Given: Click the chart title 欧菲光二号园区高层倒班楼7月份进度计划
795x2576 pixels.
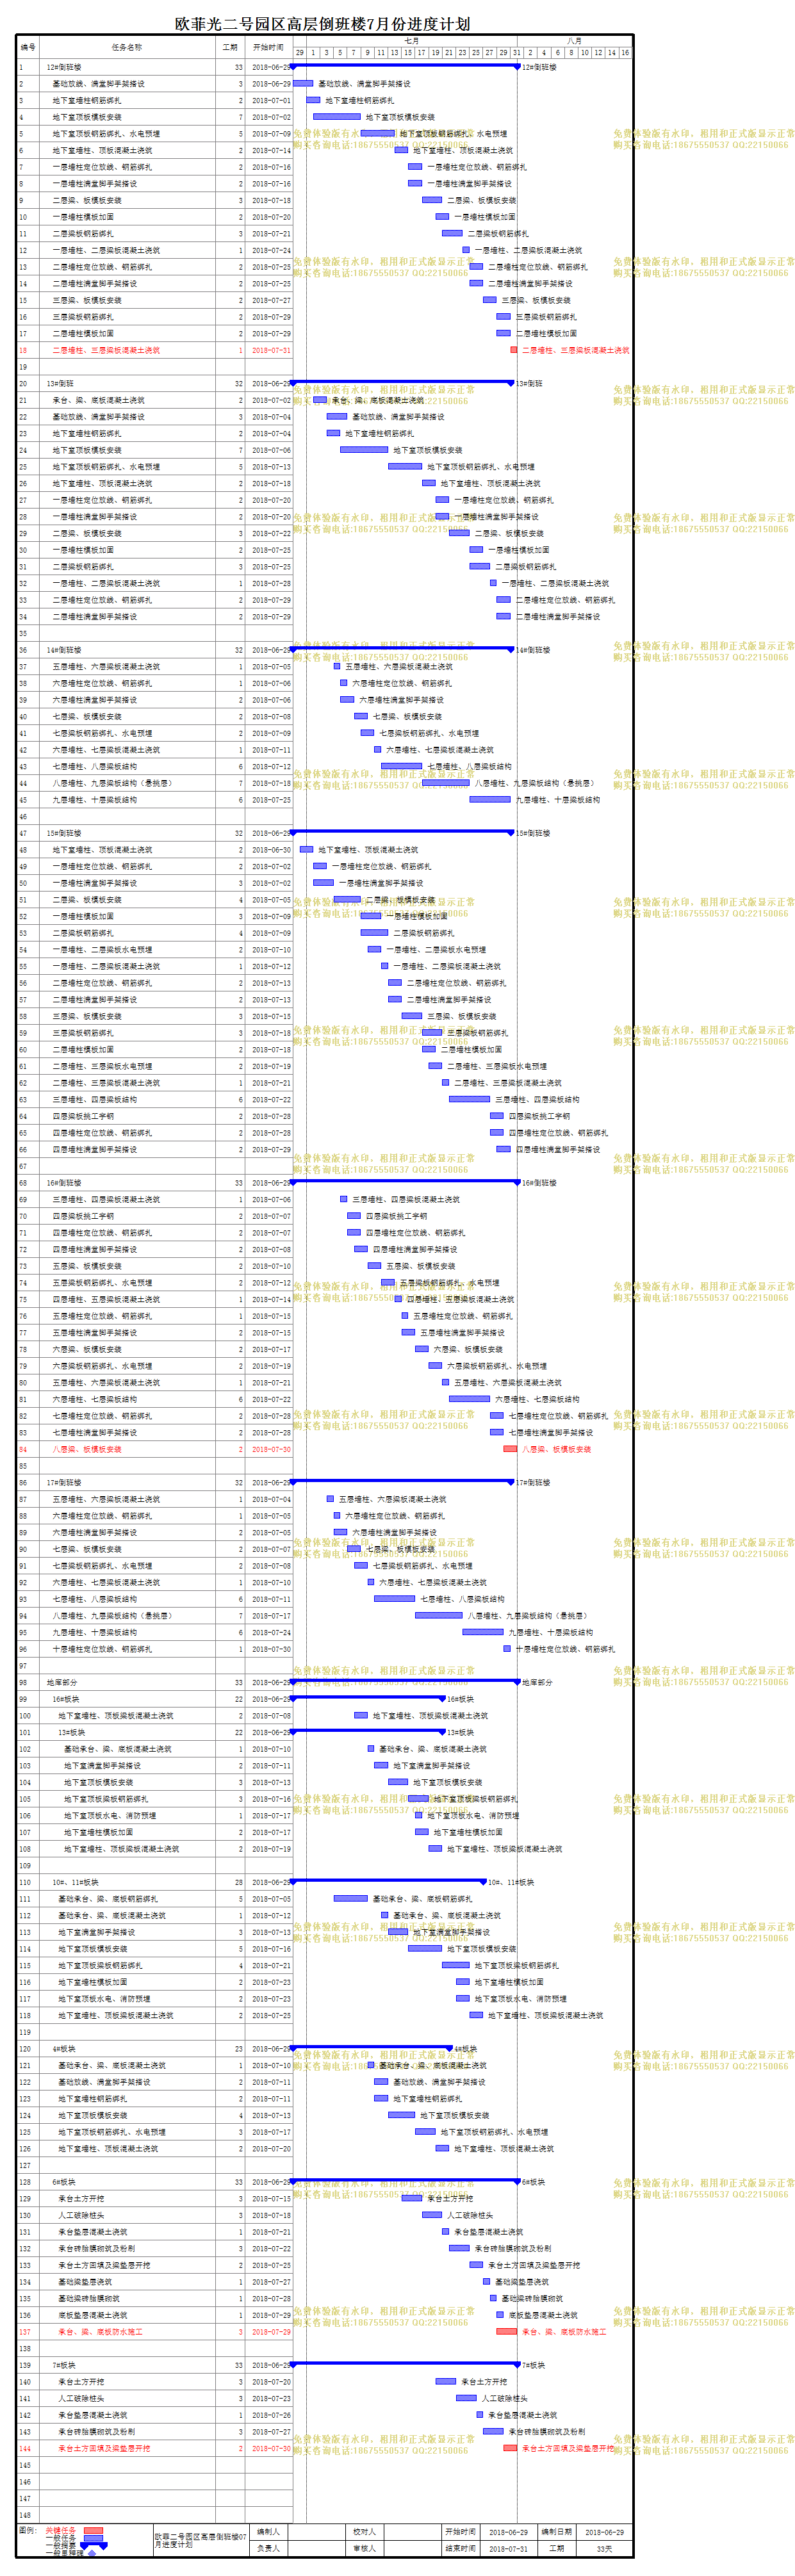Looking at the screenshot, I should (x=322, y=23).
